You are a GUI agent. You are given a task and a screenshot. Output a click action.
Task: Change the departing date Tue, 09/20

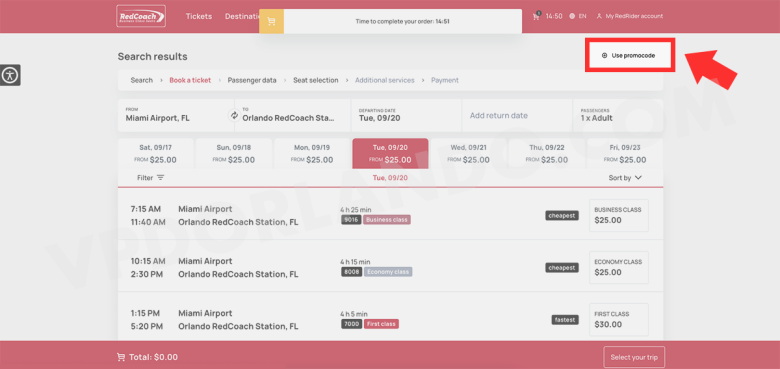click(x=406, y=115)
